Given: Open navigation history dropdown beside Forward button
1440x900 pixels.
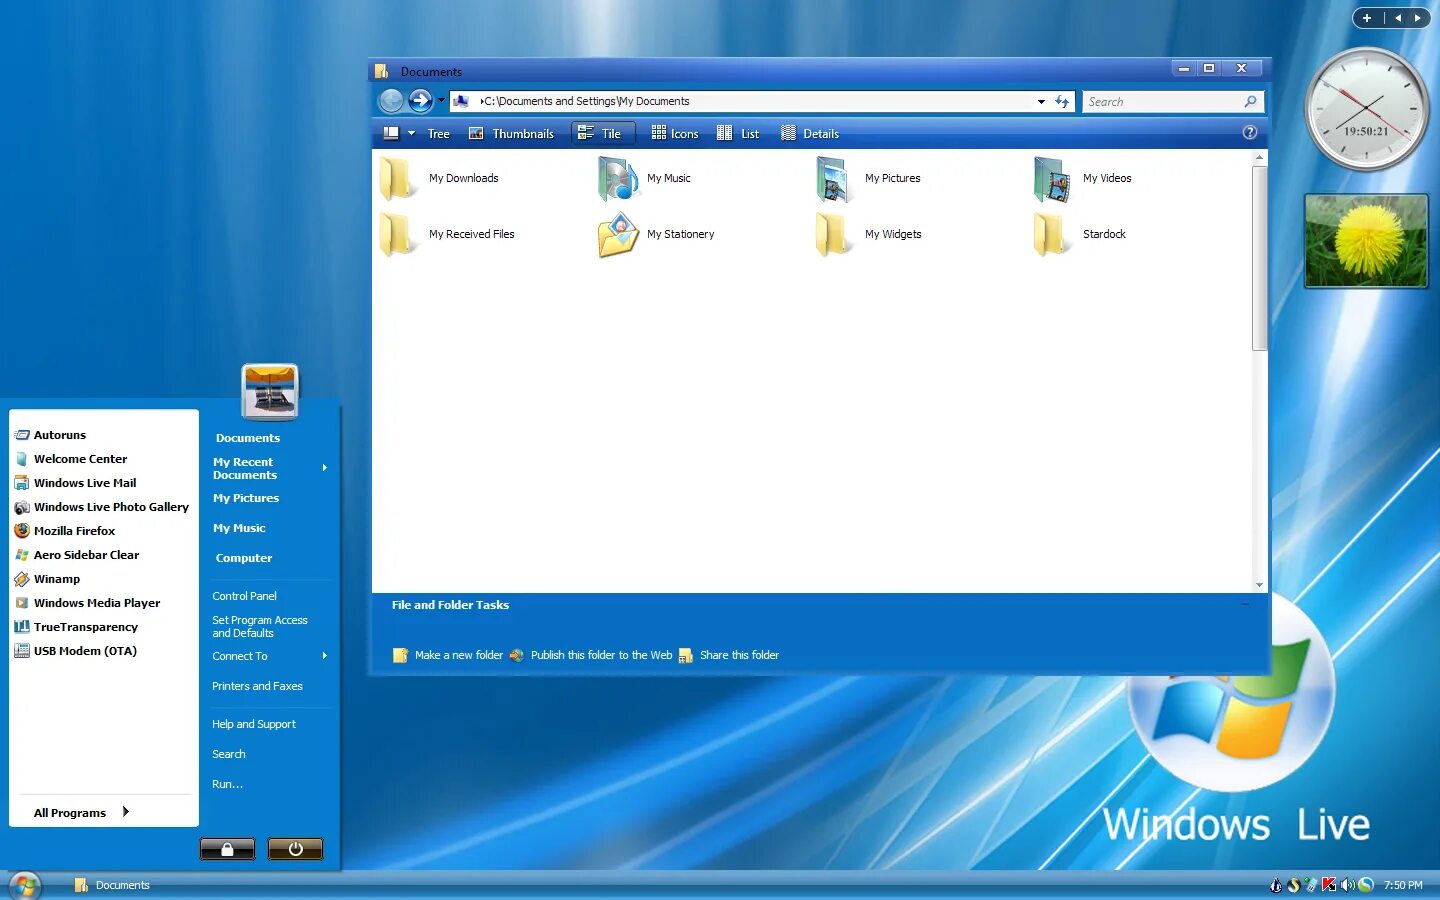Looking at the screenshot, I should [441, 100].
